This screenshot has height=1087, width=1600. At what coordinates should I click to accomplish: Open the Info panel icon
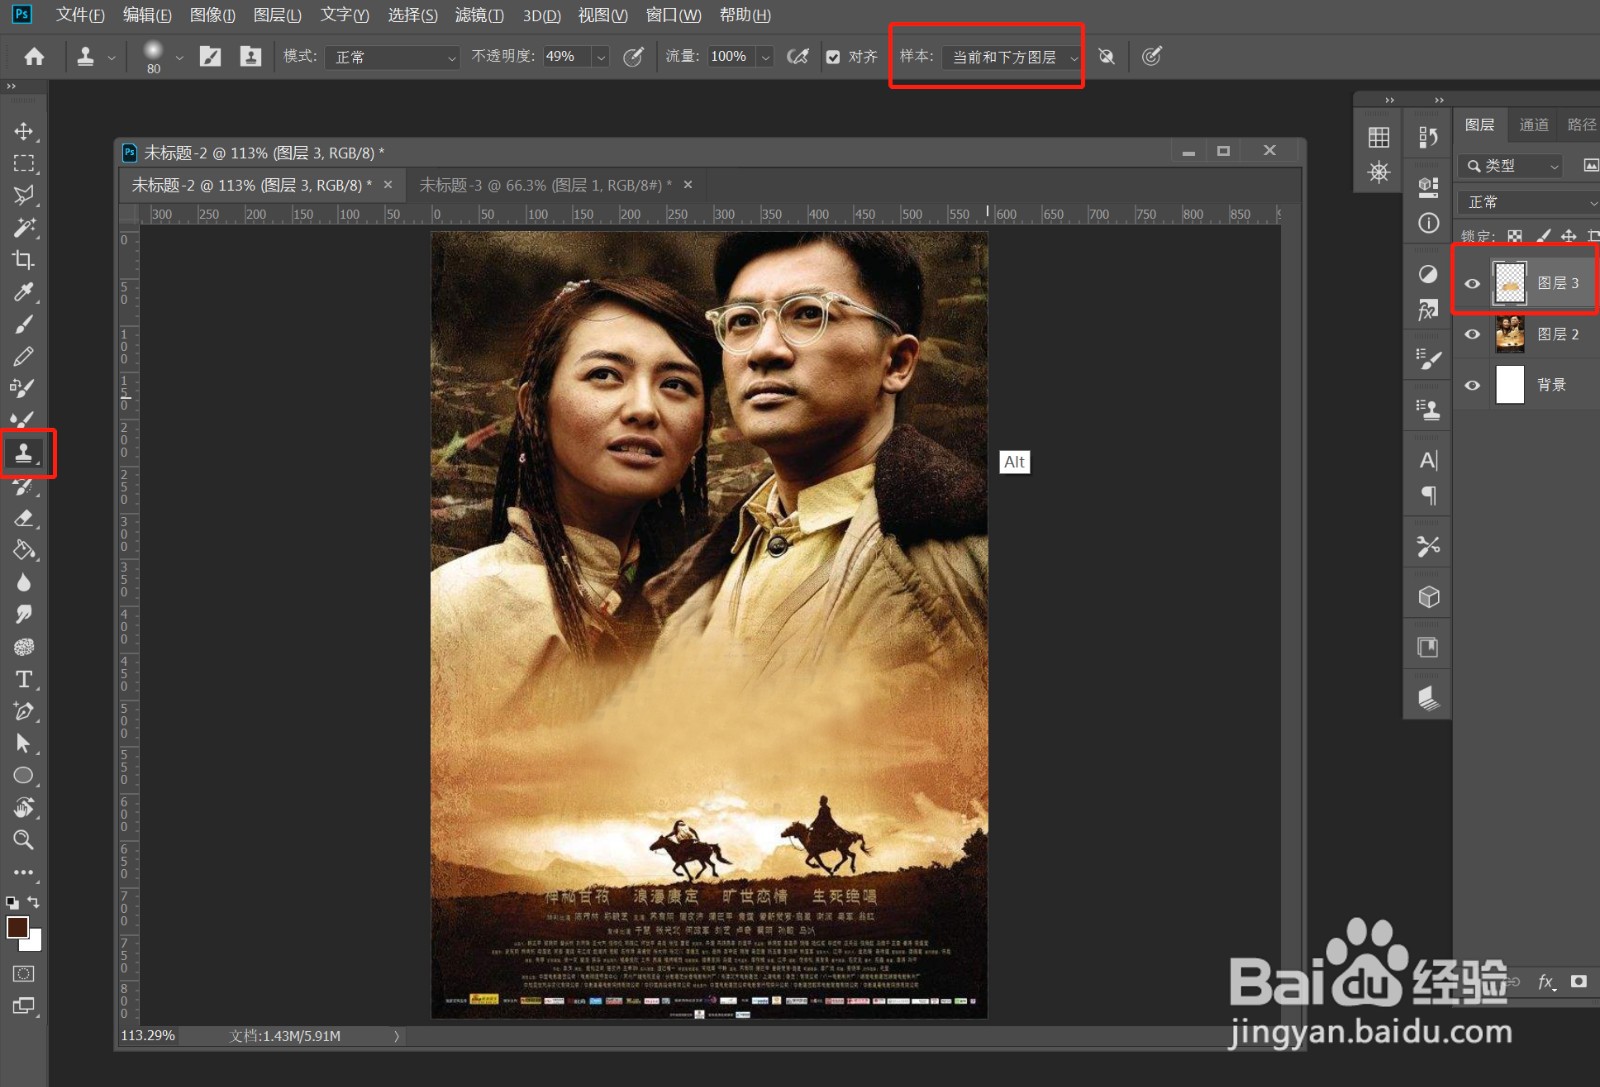[1429, 223]
